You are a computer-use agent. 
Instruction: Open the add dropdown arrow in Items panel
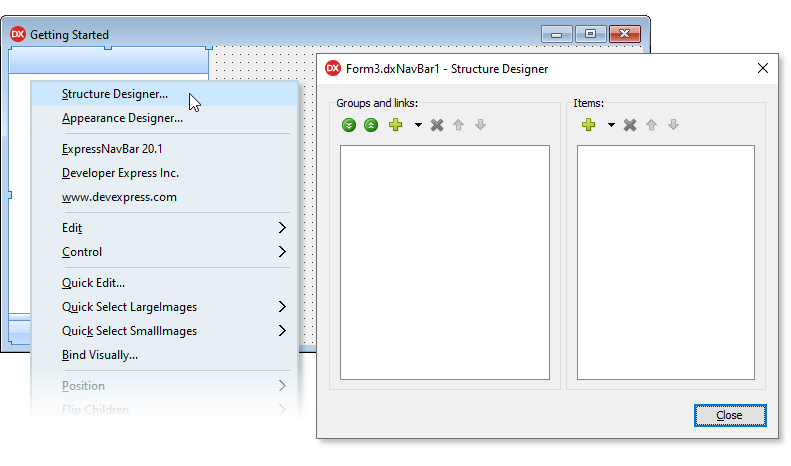click(611, 126)
